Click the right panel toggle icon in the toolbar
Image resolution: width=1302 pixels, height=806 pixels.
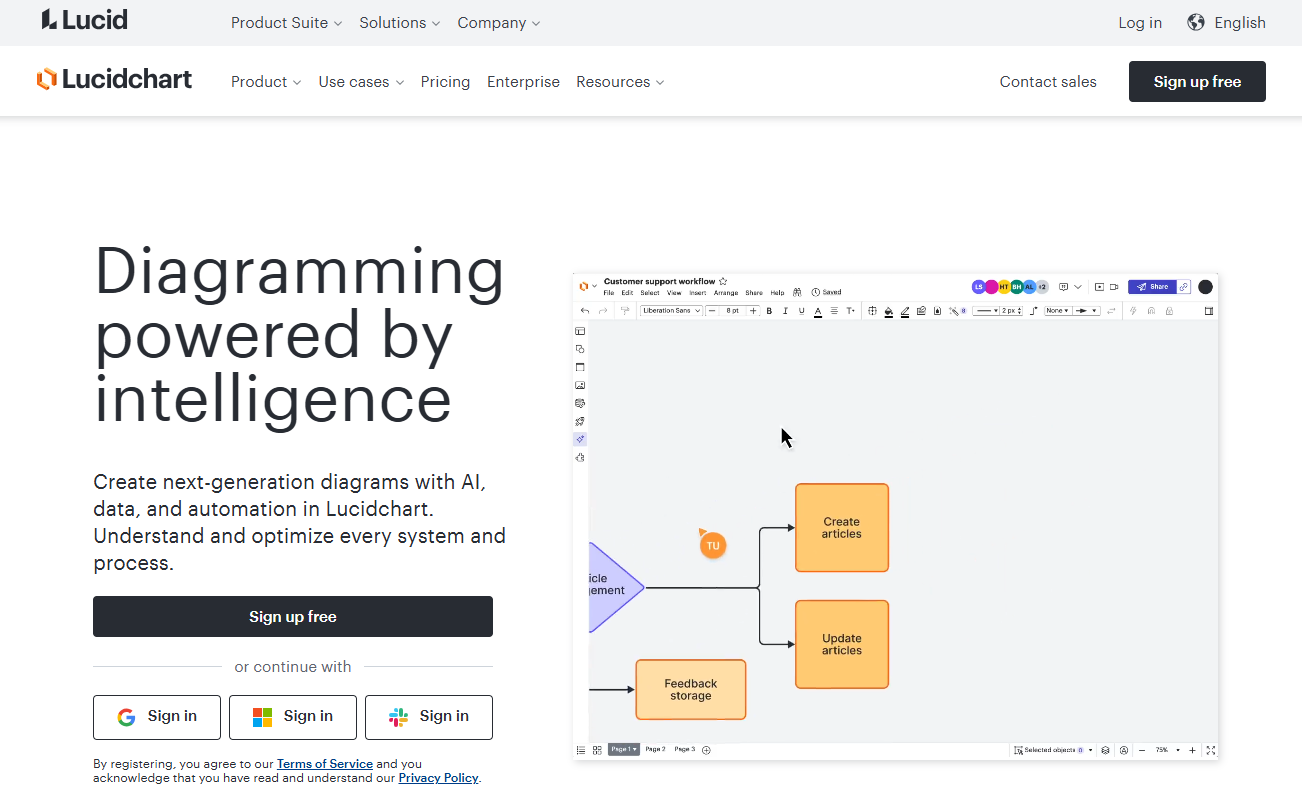(x=1209, y=311)
